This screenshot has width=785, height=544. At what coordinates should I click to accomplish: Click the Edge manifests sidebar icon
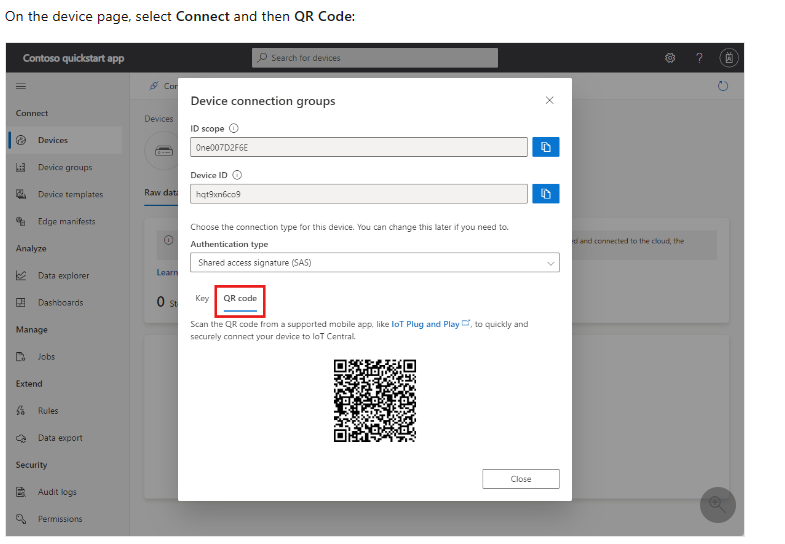pos(21,221)
